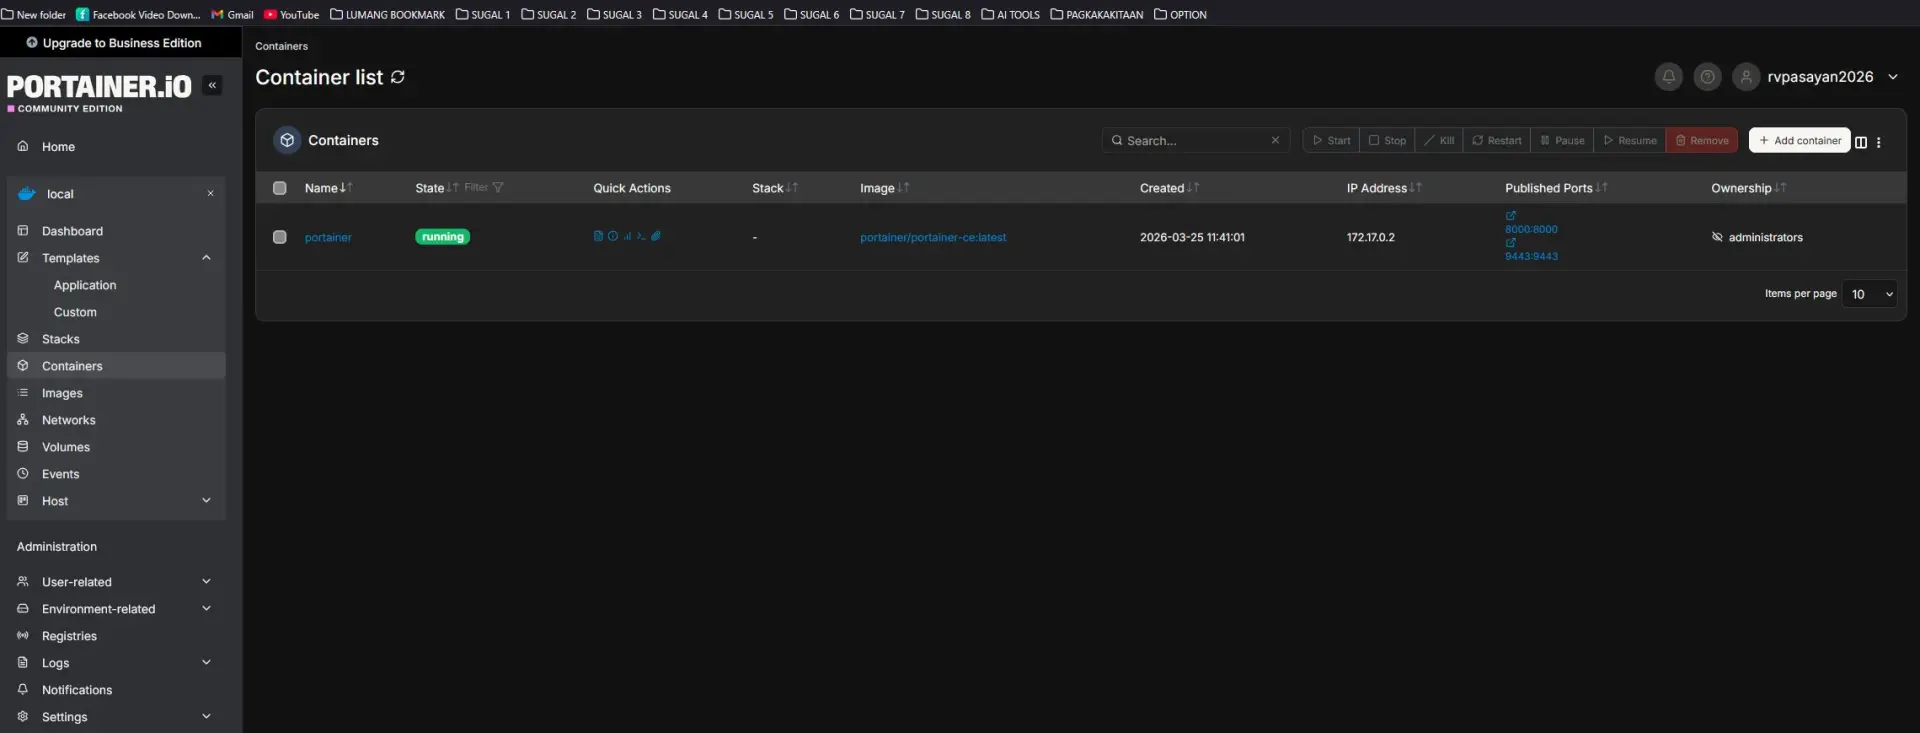Screen dimensions: 1920x733
Task: Open stats quick action for portainer container
Action: 627,236
